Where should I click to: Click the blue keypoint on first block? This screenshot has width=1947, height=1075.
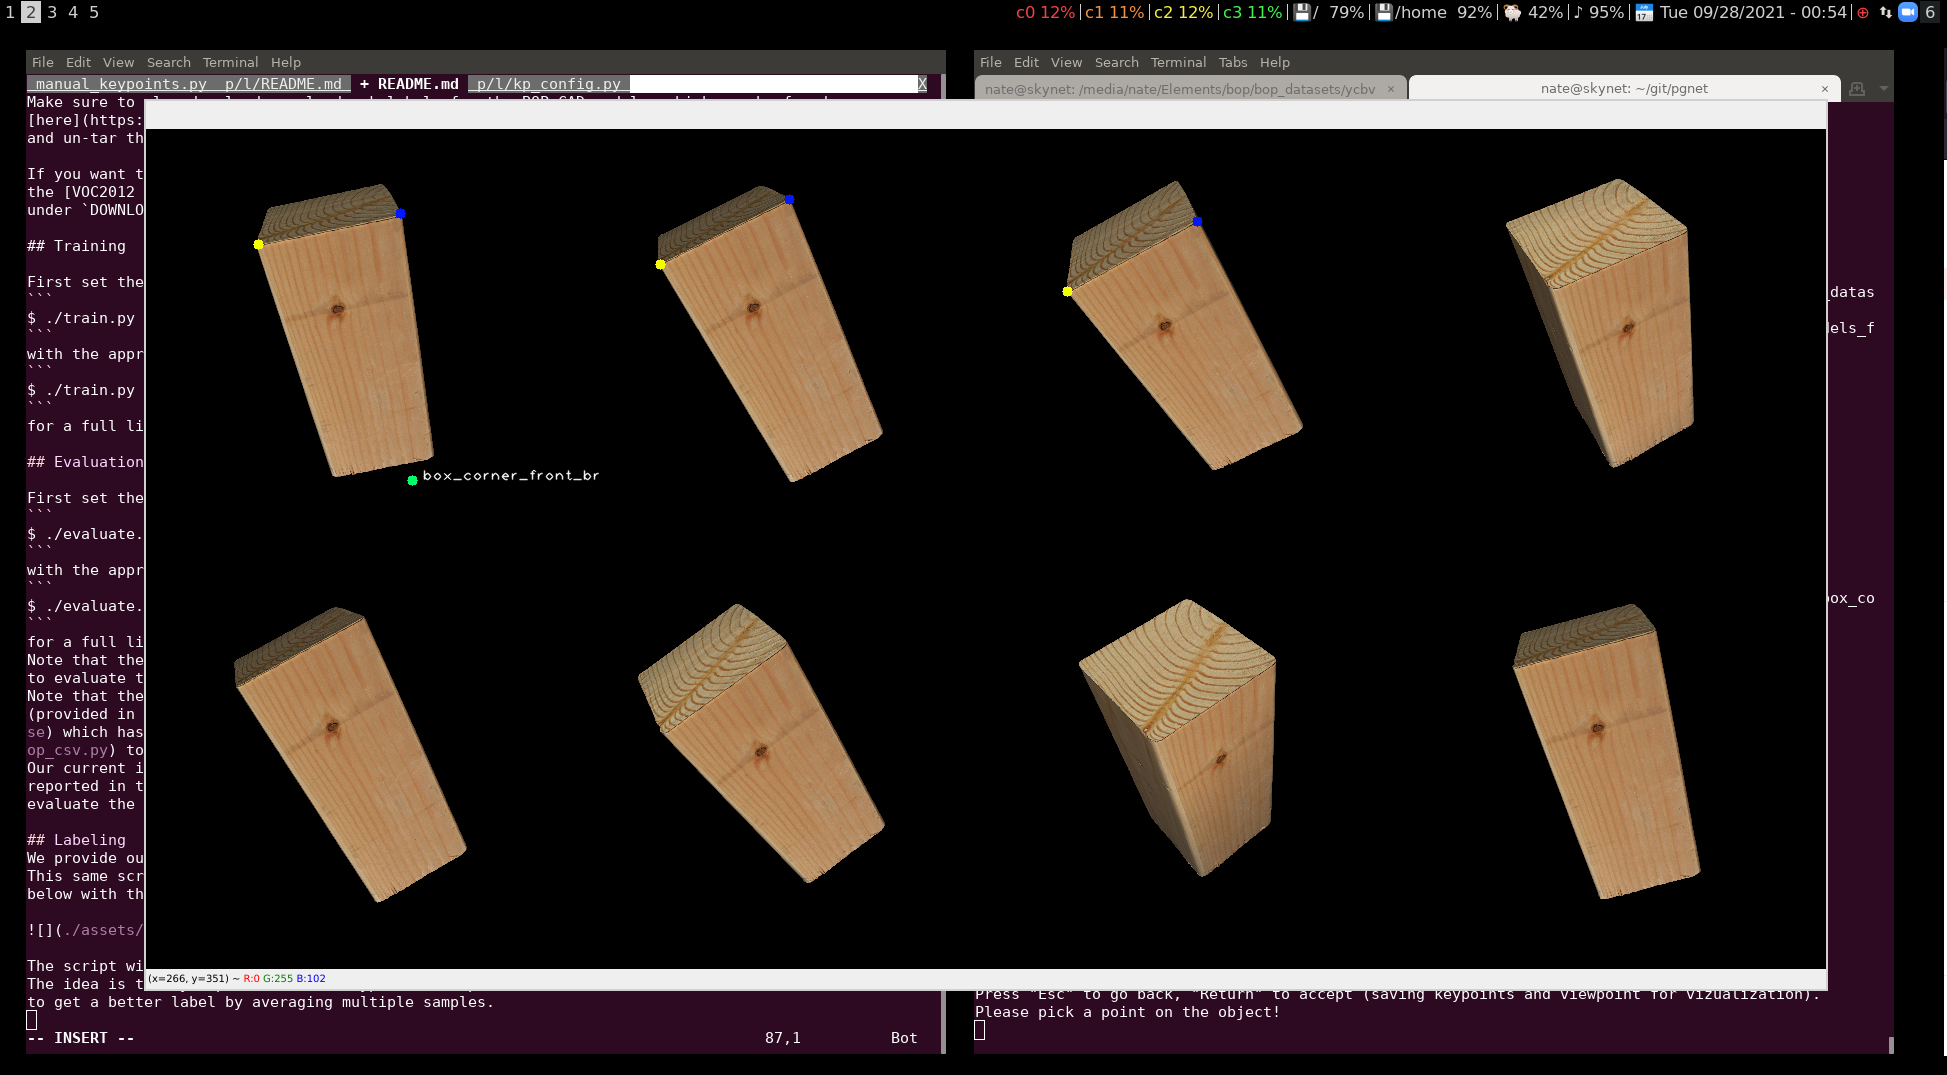tap(400, 214)
